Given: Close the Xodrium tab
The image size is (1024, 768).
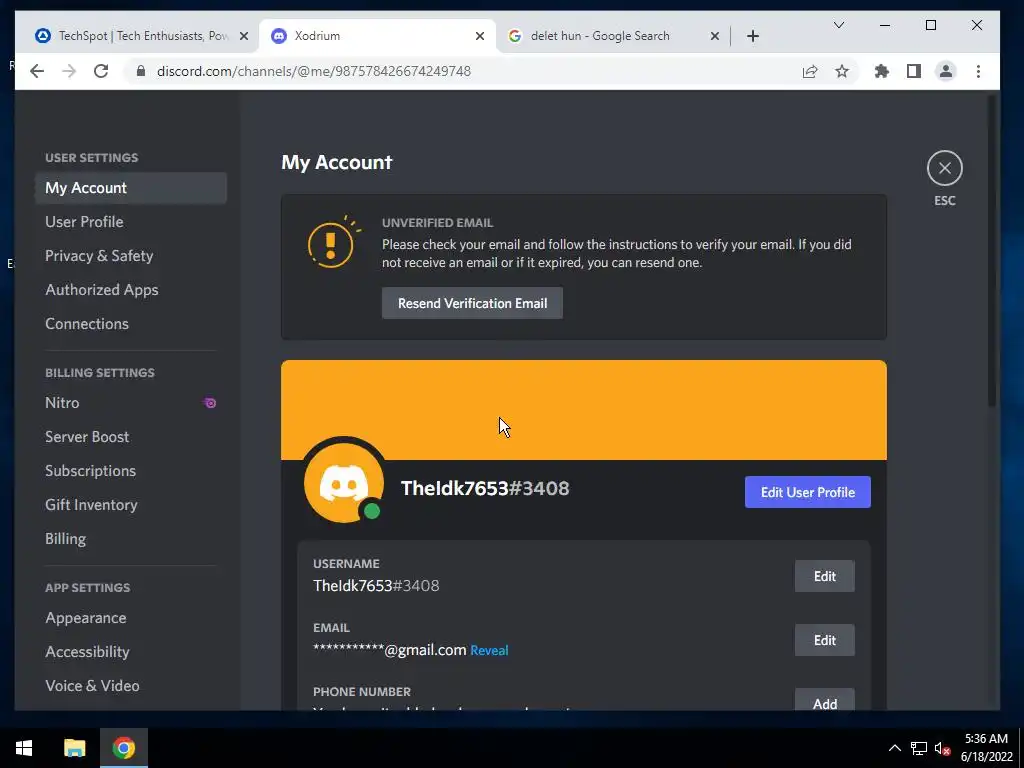Looking at the screenshot, I should click(479, 36).
